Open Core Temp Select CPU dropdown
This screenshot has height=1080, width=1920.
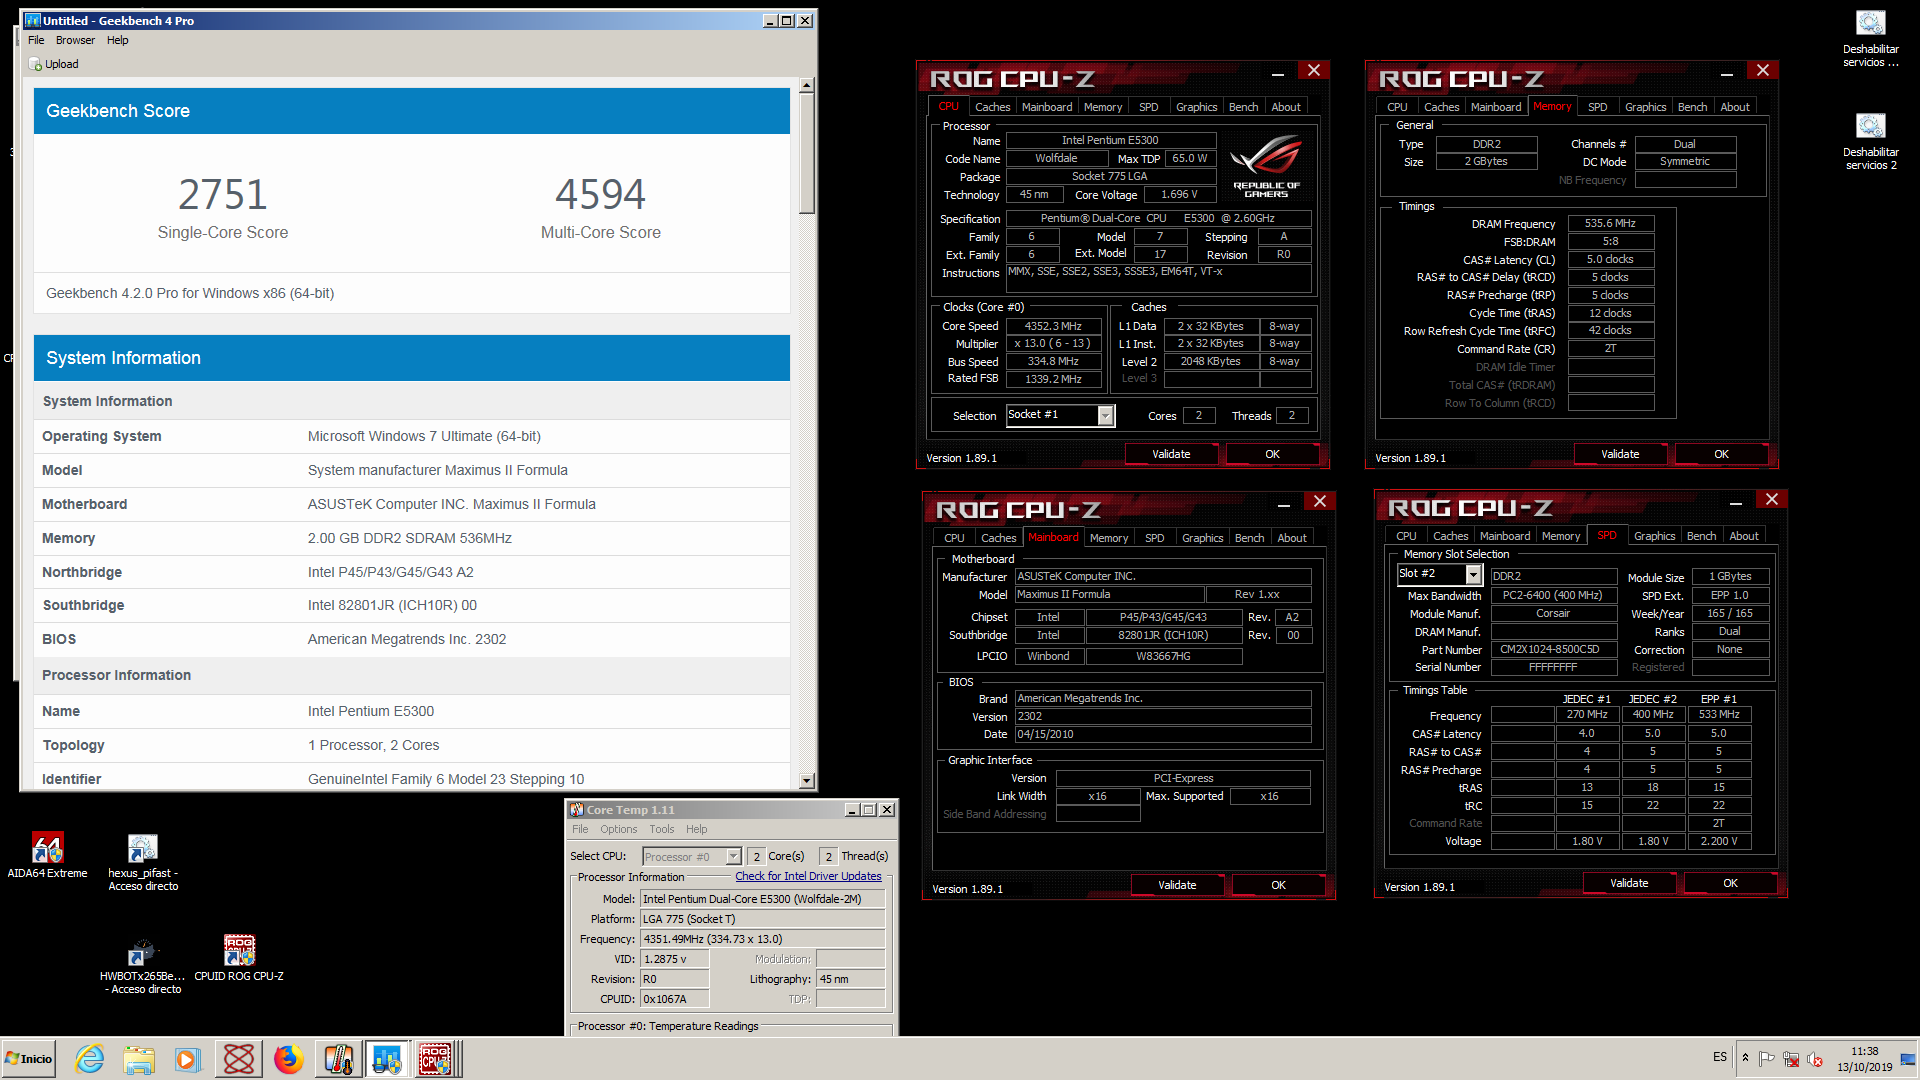pyautogui.click(x=691, y=857)
